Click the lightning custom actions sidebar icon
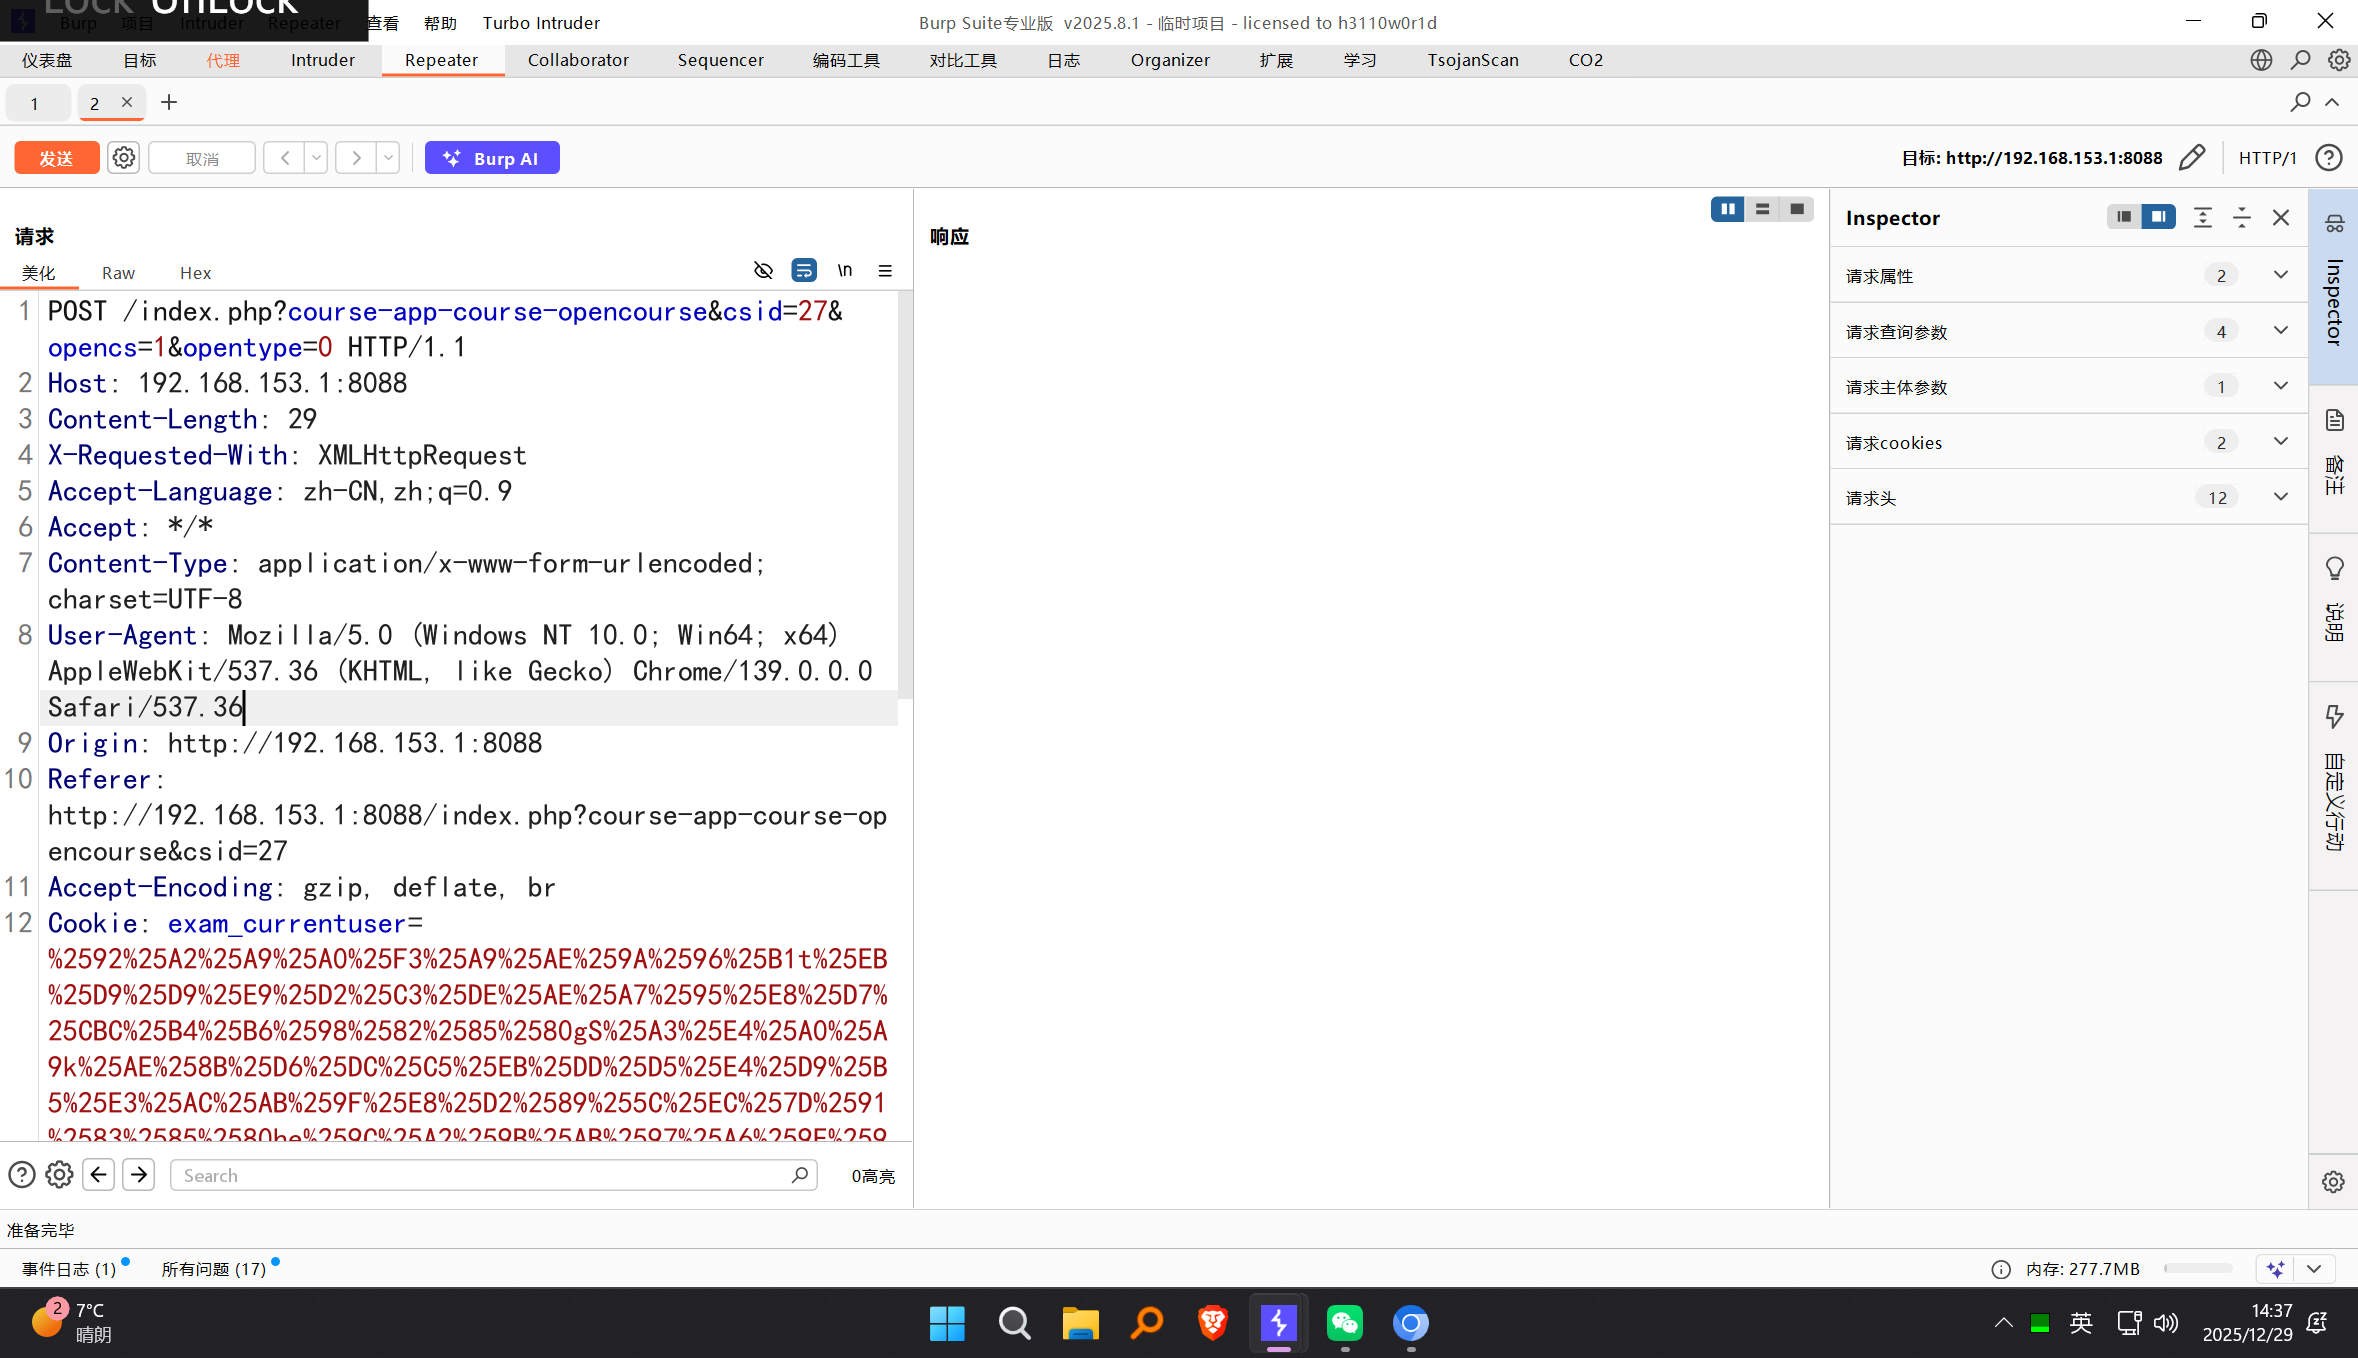The width and height of the screenshot is (2358, 1358). click(x=2334, y=716)
